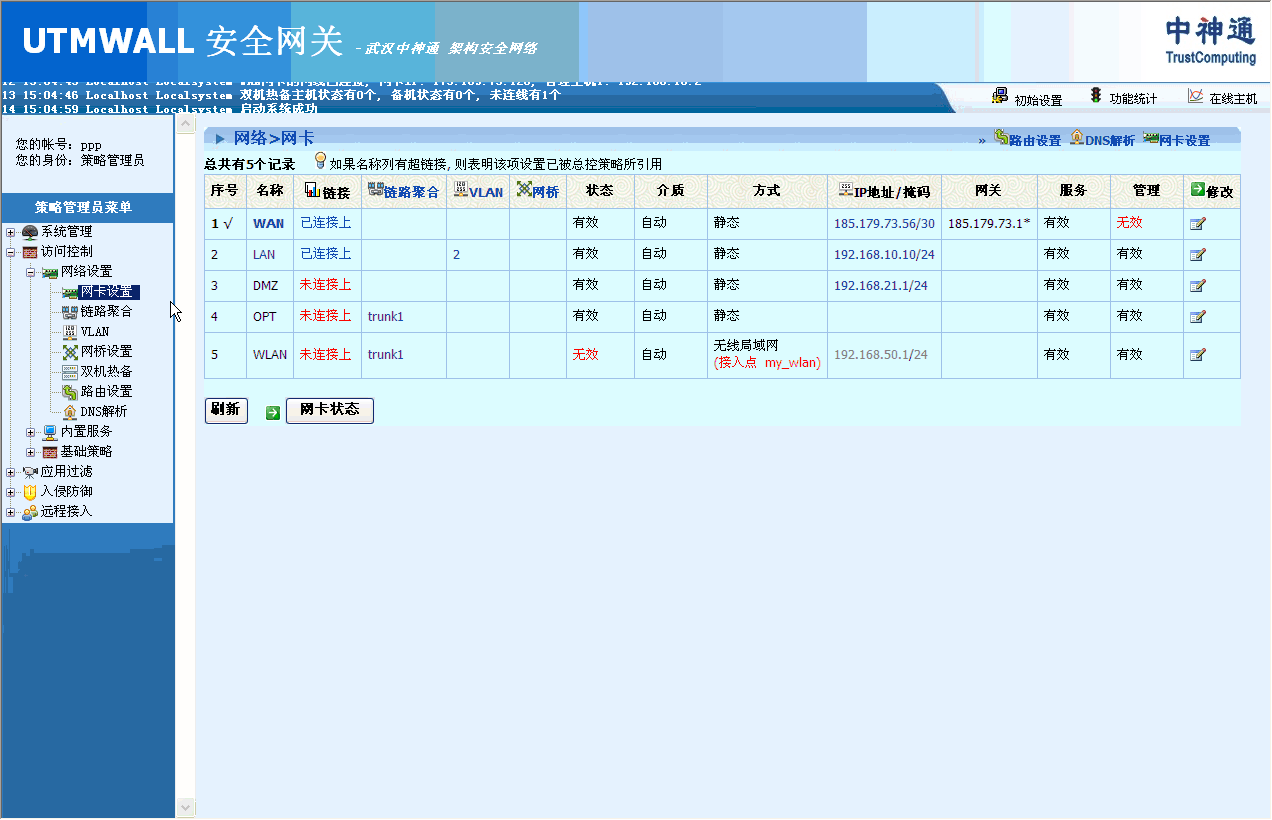Open 在线主机 online hosts icon

(1195, 96)
